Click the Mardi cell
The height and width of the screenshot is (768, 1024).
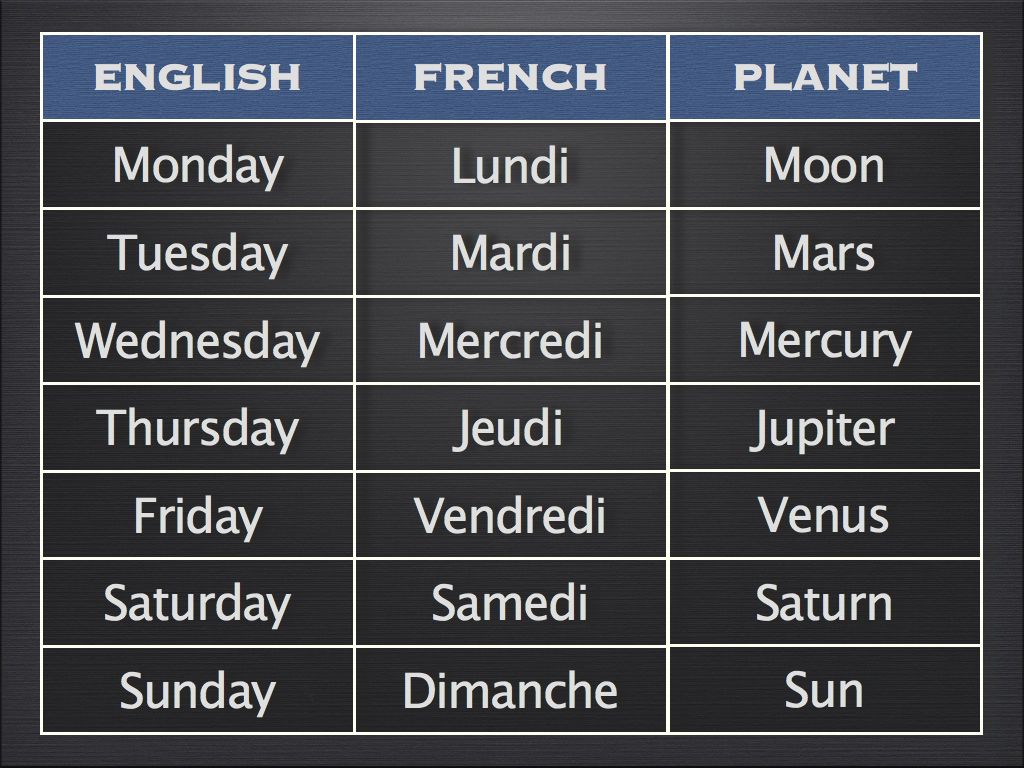(511, 252)
